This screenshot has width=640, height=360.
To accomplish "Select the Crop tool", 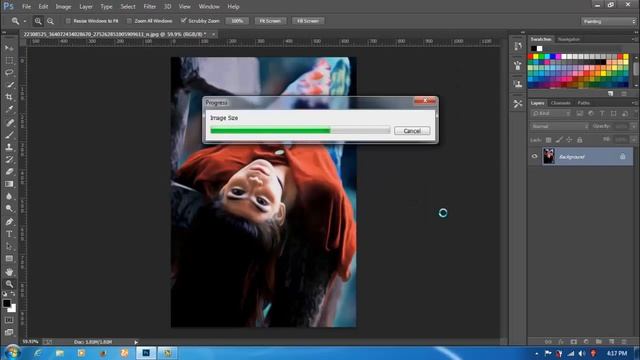I will click(9, 97).
